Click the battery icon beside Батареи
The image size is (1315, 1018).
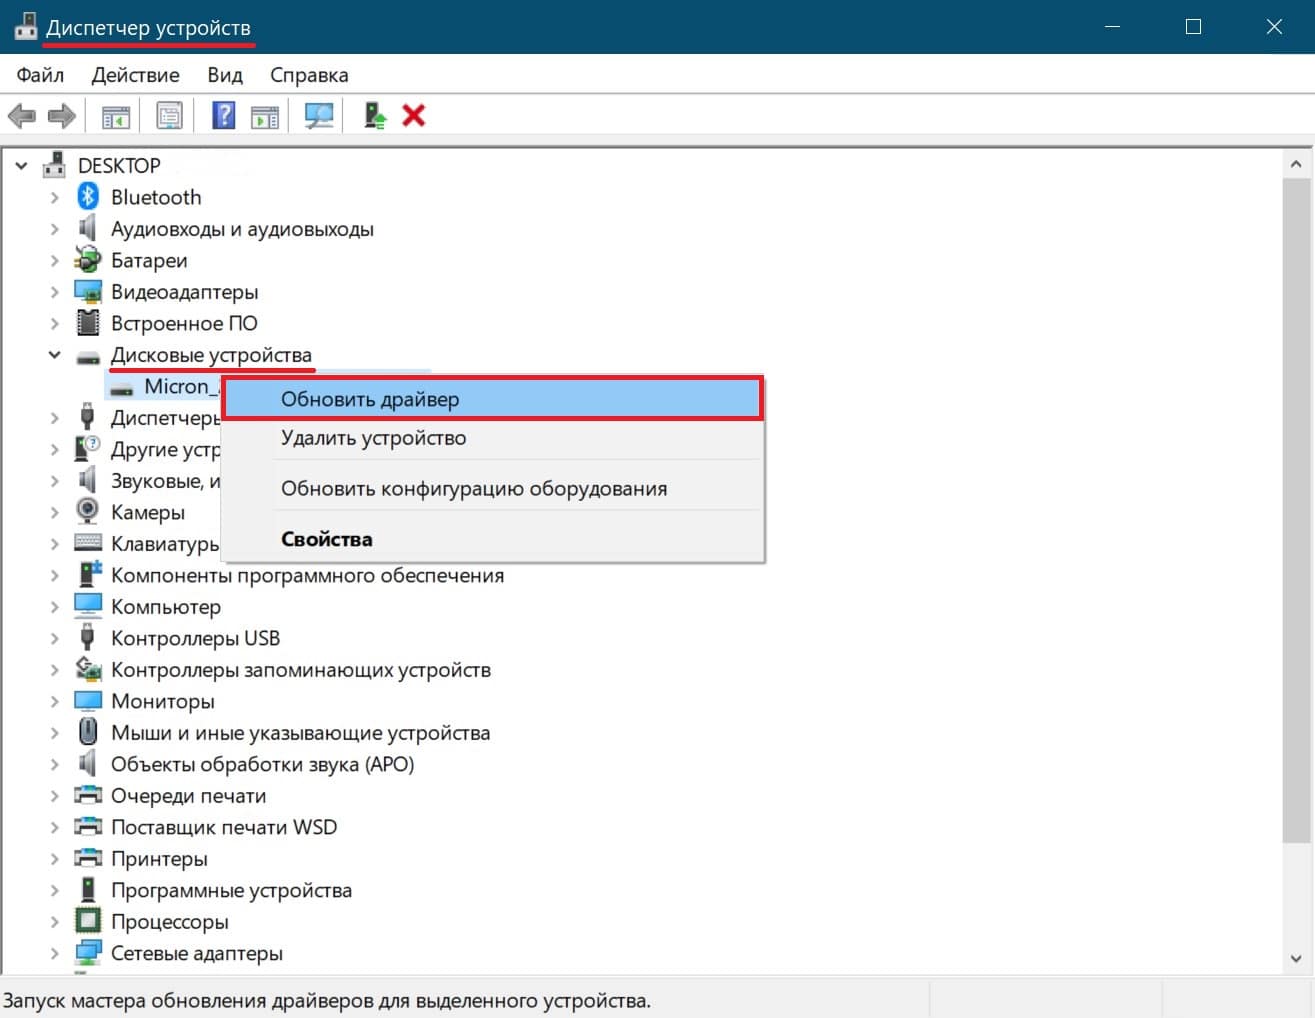88,260
